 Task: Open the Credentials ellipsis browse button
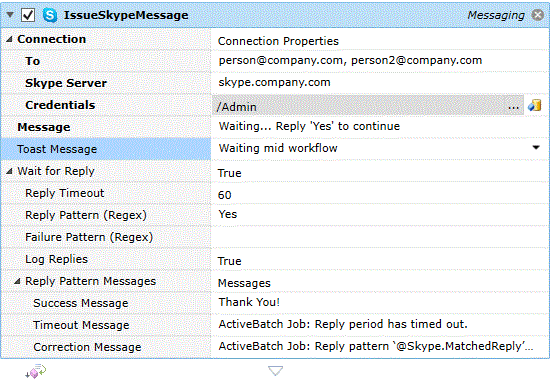(x=514, y=106)
